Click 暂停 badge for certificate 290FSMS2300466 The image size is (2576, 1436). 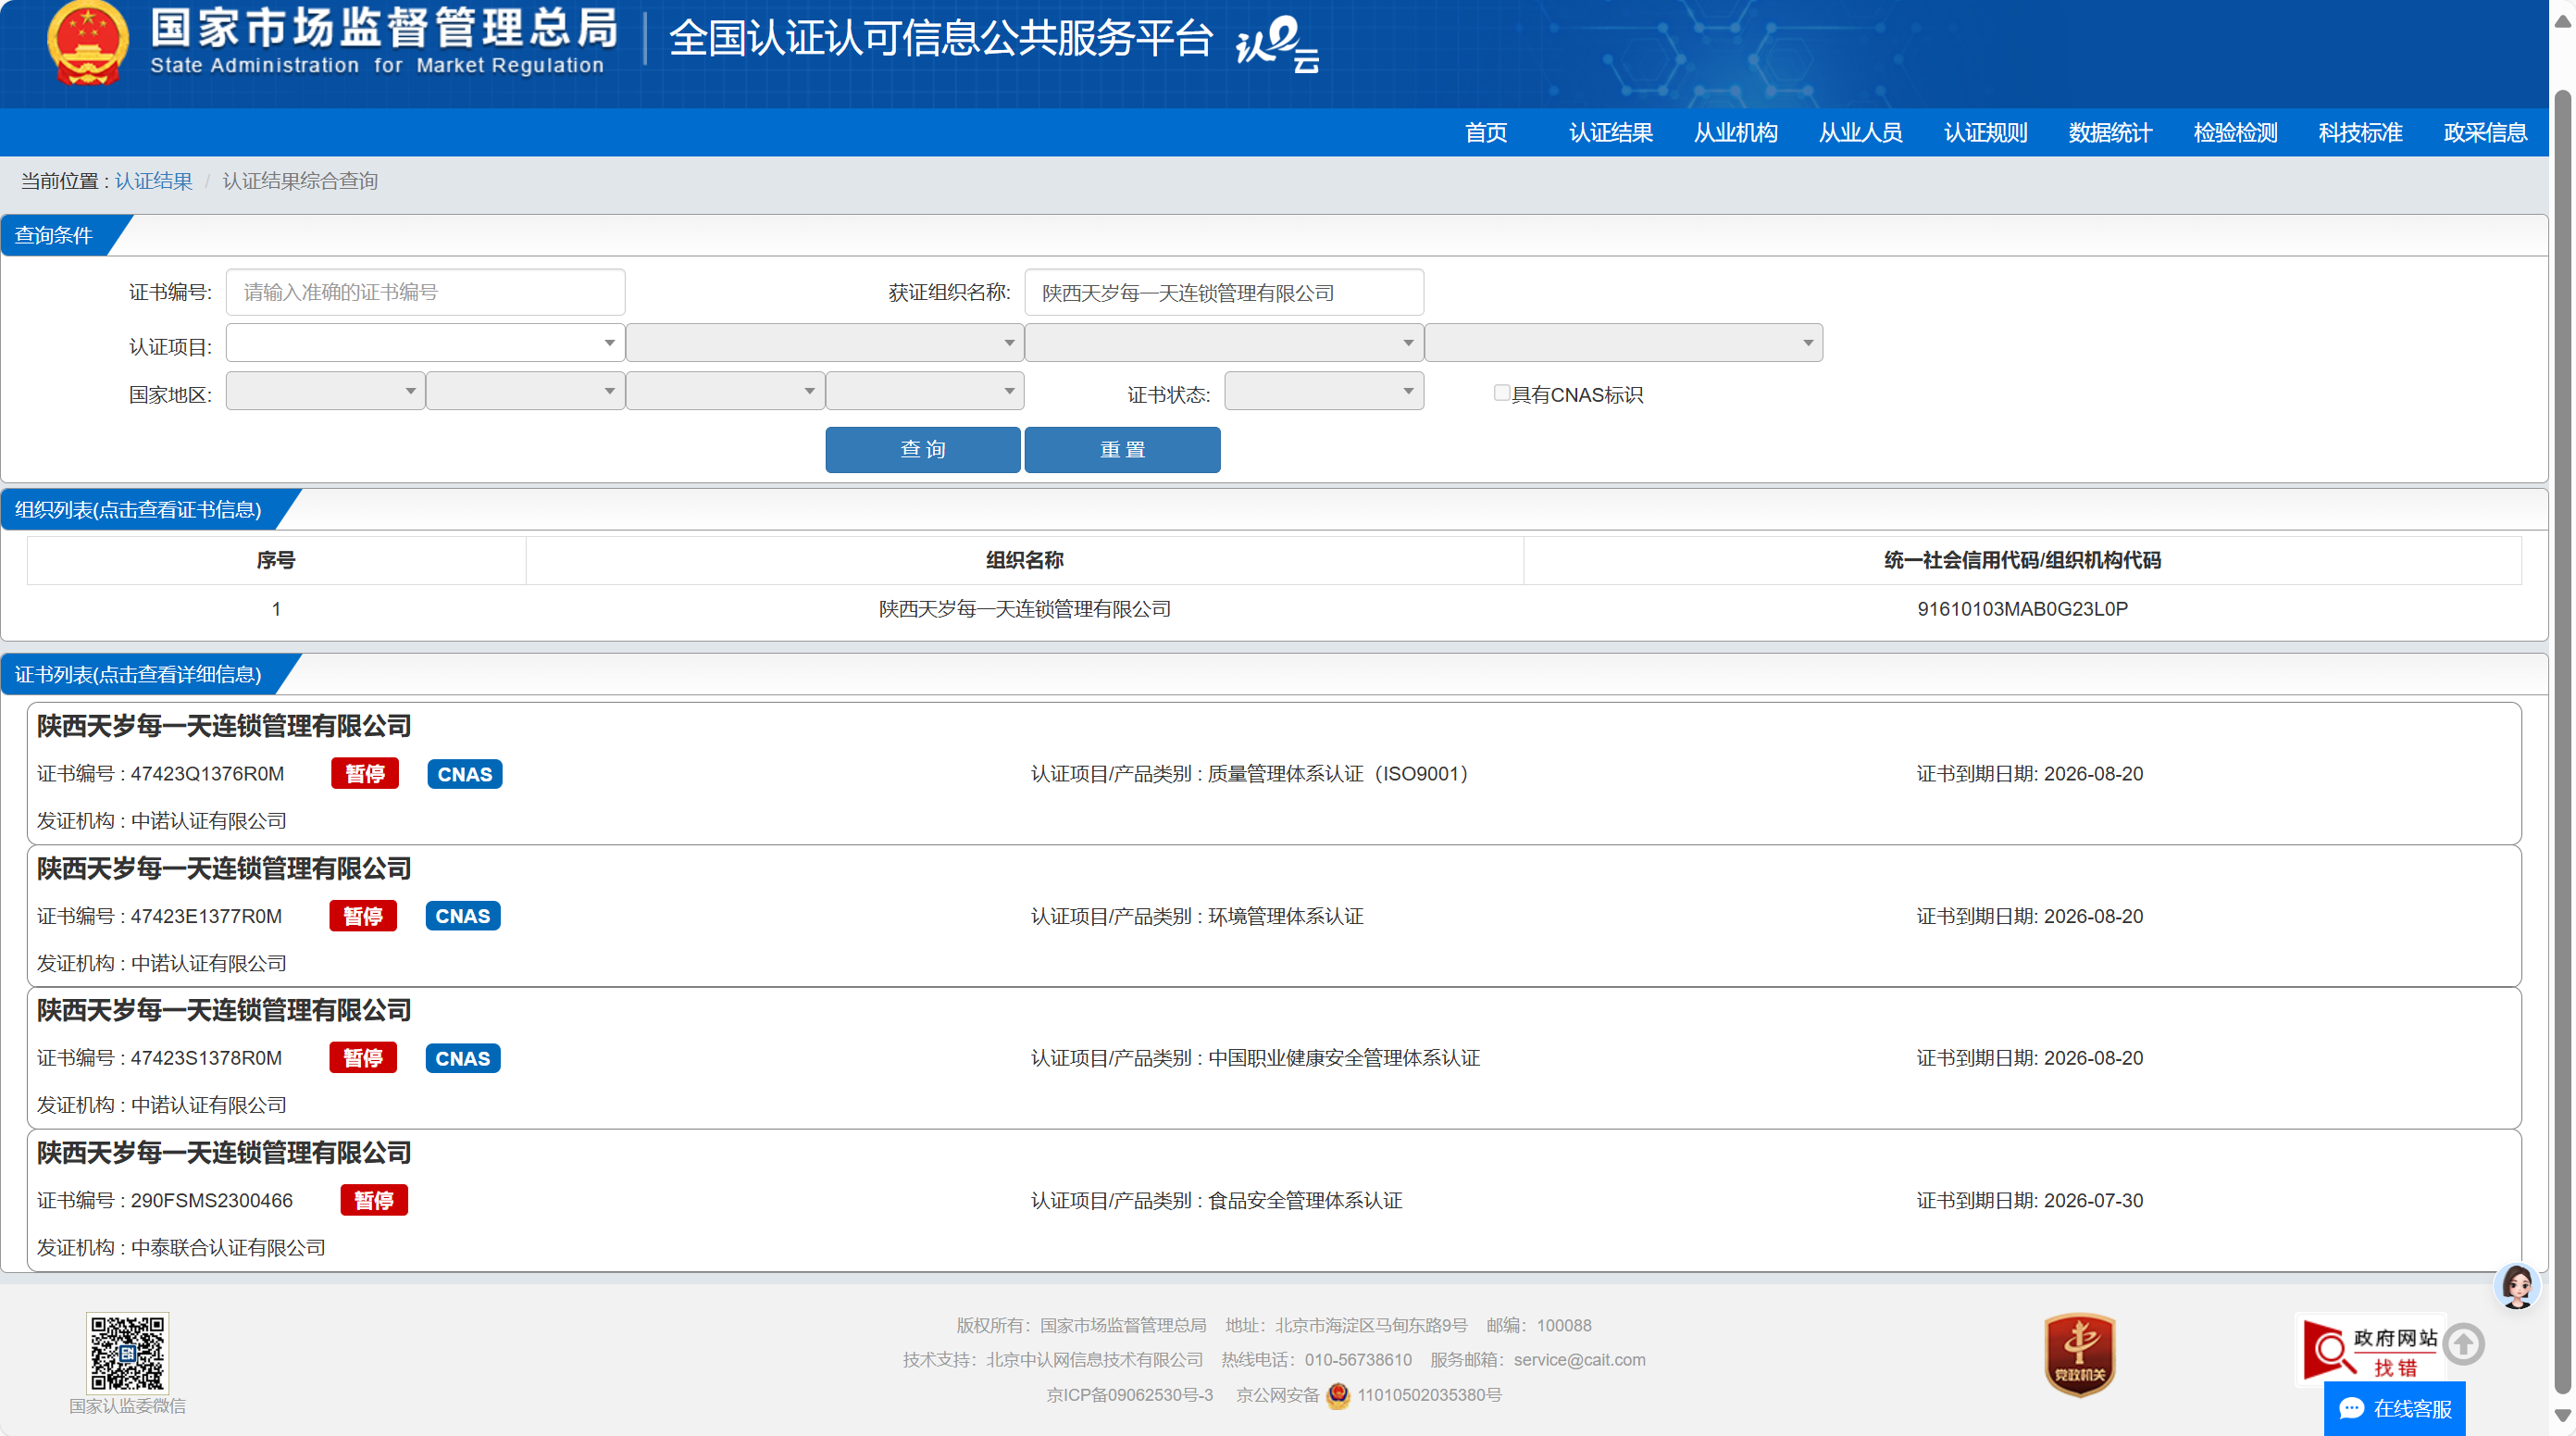point(374,1200)
